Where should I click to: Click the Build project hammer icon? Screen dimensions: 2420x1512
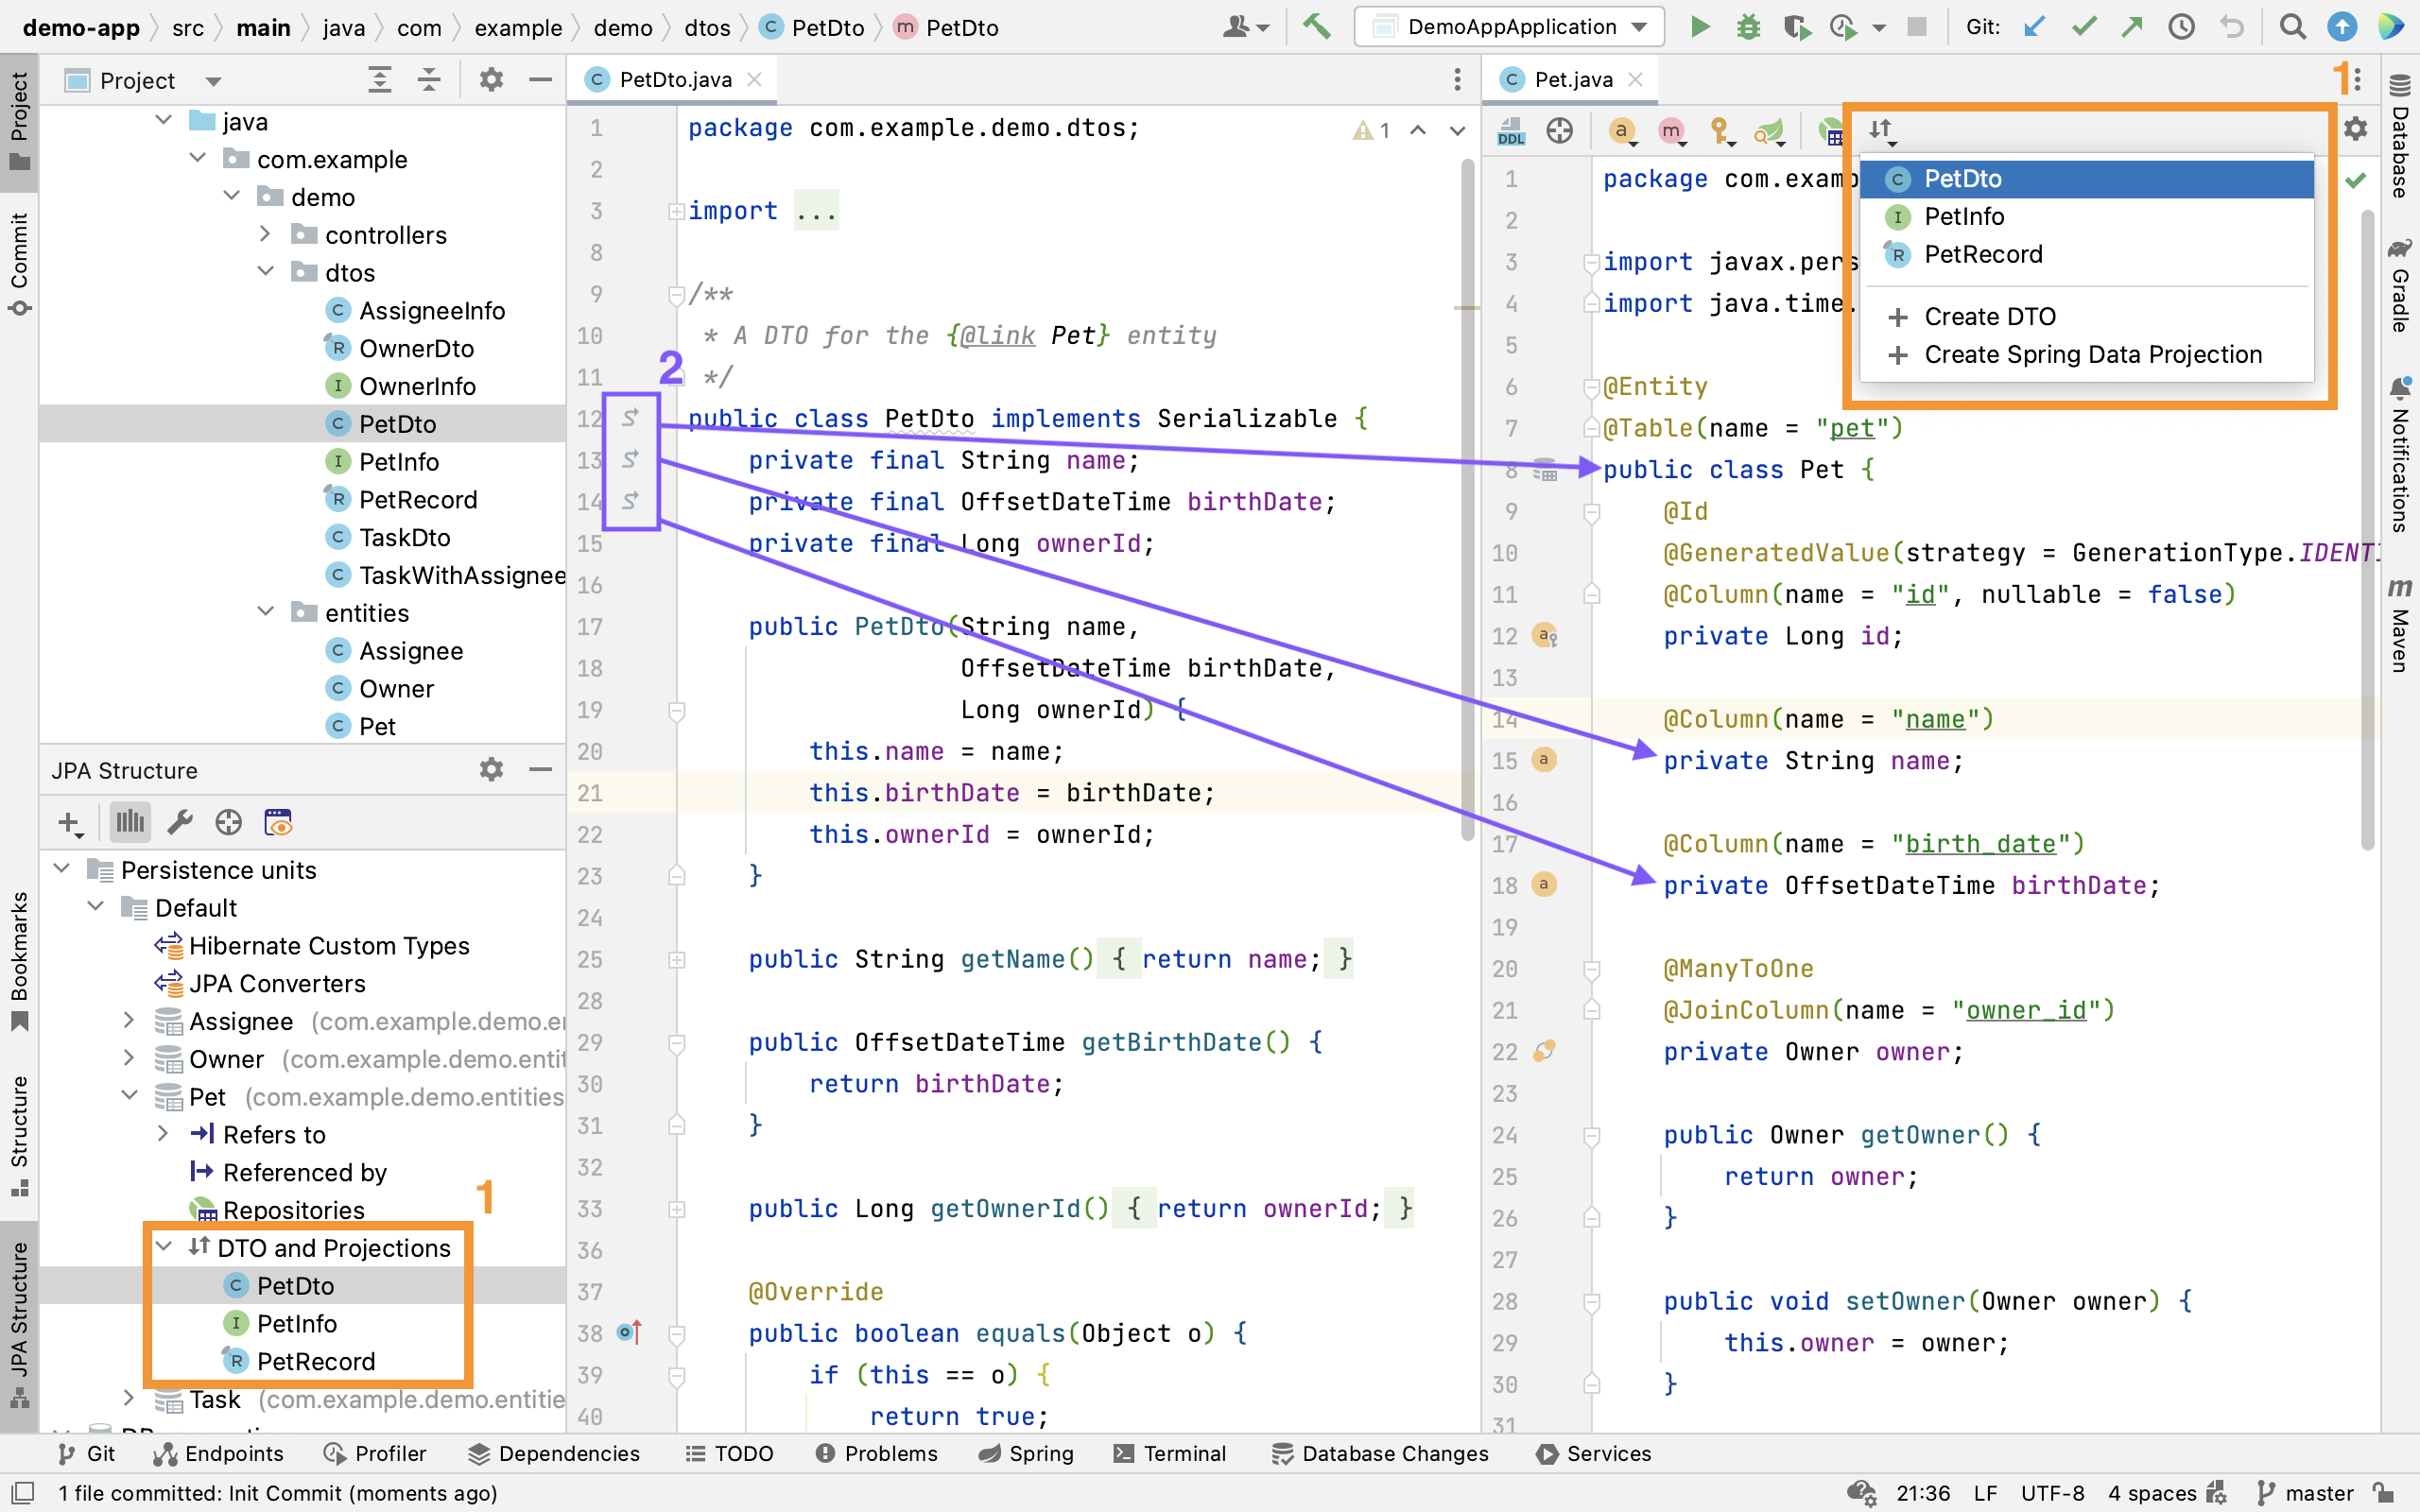(1317, 27)
